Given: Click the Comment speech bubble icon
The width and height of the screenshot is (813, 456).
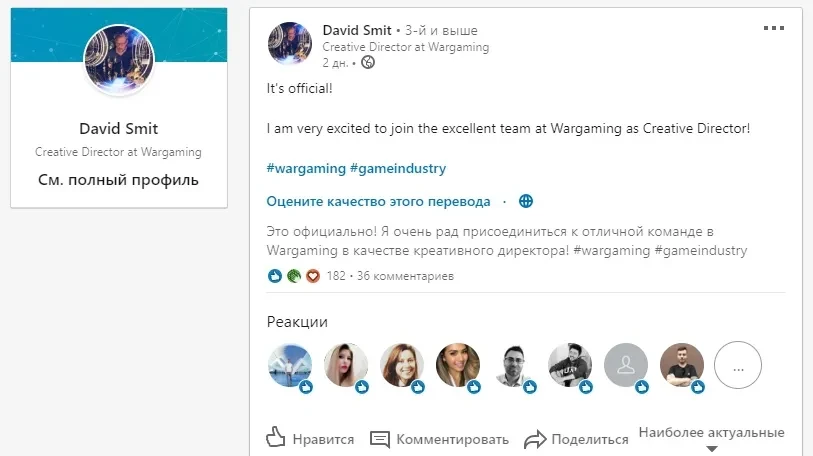Looking at the screenshot, I should (380, 438).
